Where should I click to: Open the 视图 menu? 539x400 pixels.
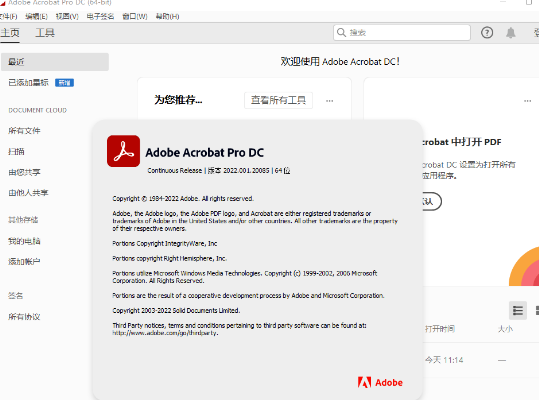pos(67,16)
